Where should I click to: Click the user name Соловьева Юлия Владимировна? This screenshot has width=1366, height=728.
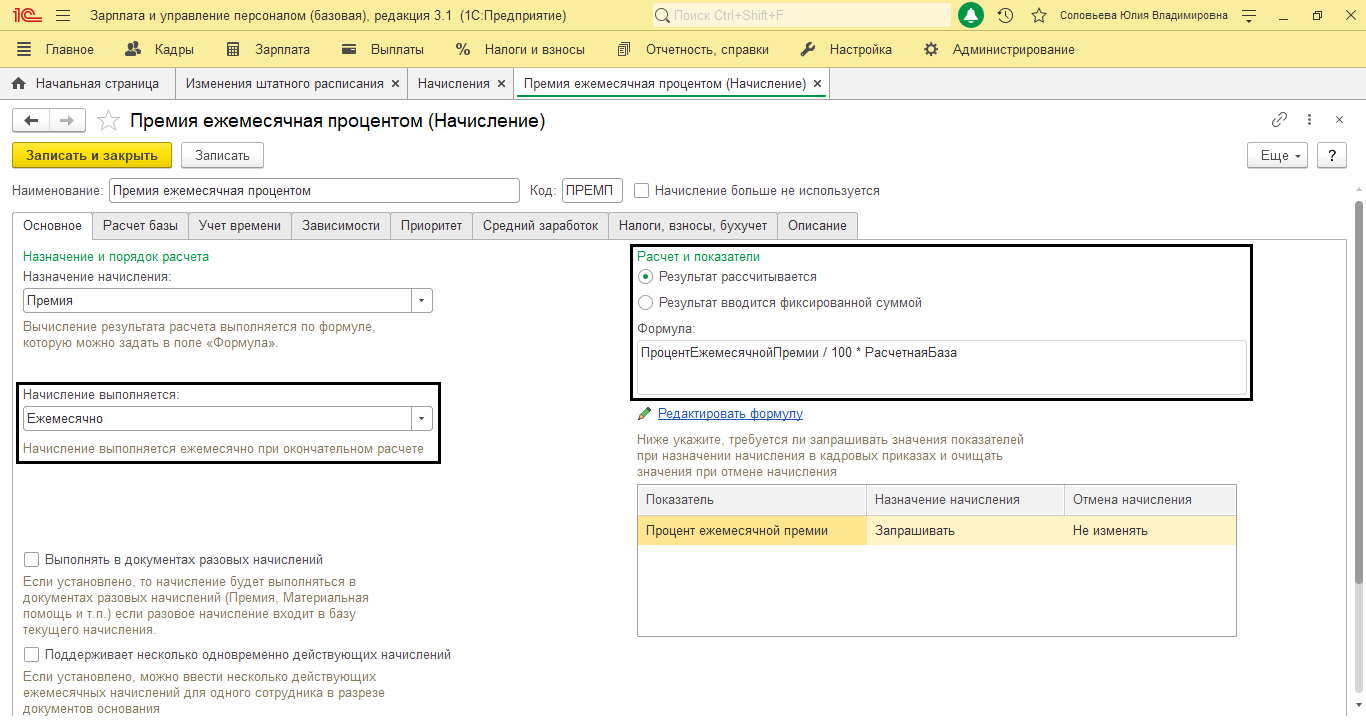(1144, 16)
